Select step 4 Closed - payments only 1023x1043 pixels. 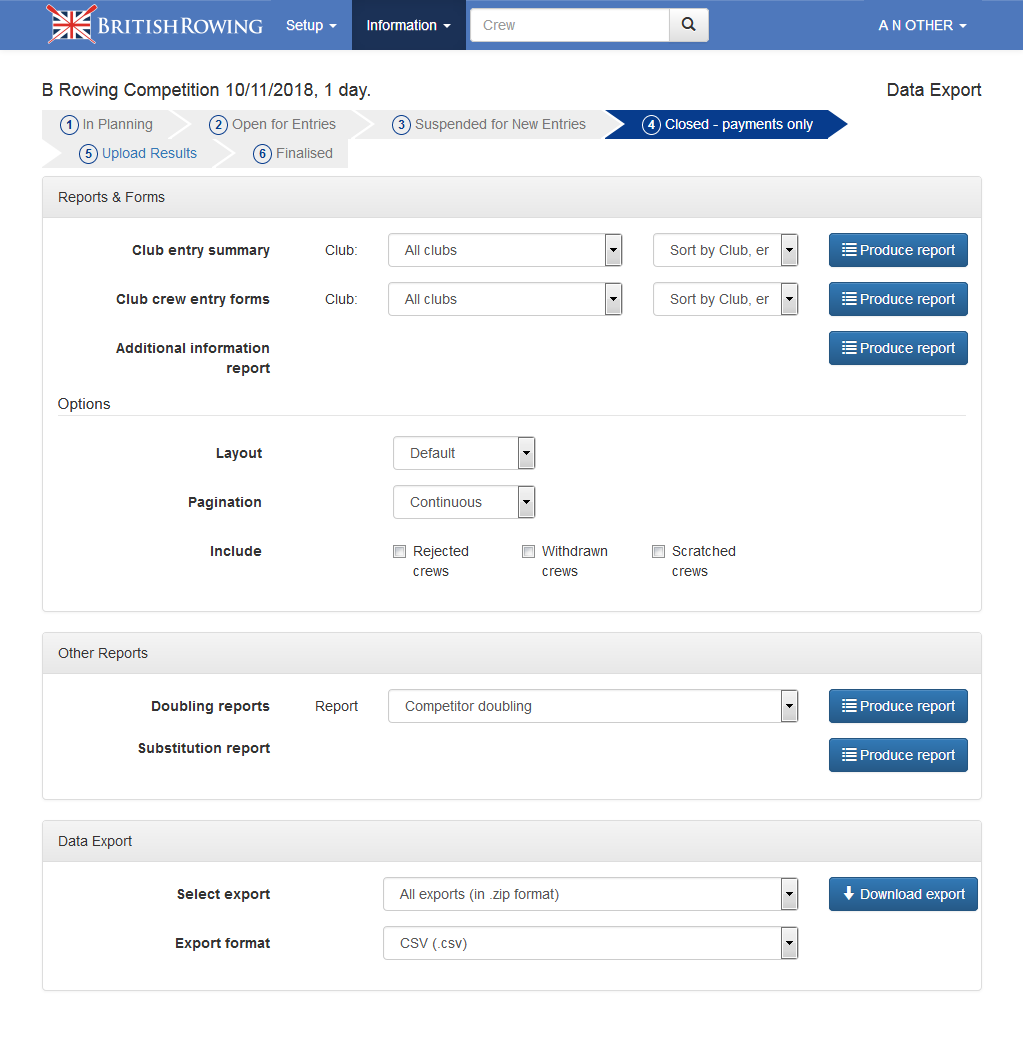coord(728,125)
